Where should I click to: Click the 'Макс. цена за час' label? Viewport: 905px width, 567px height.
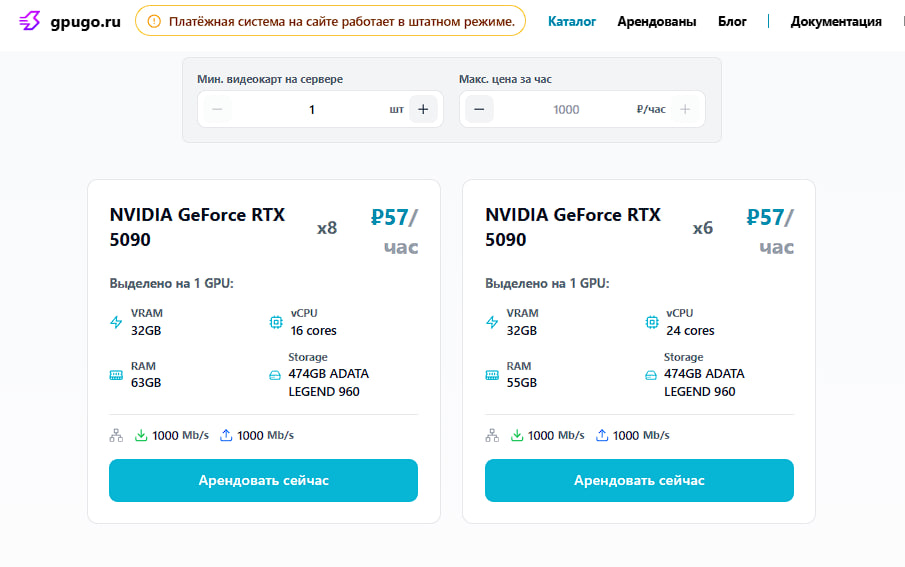[x=505, y=79]
